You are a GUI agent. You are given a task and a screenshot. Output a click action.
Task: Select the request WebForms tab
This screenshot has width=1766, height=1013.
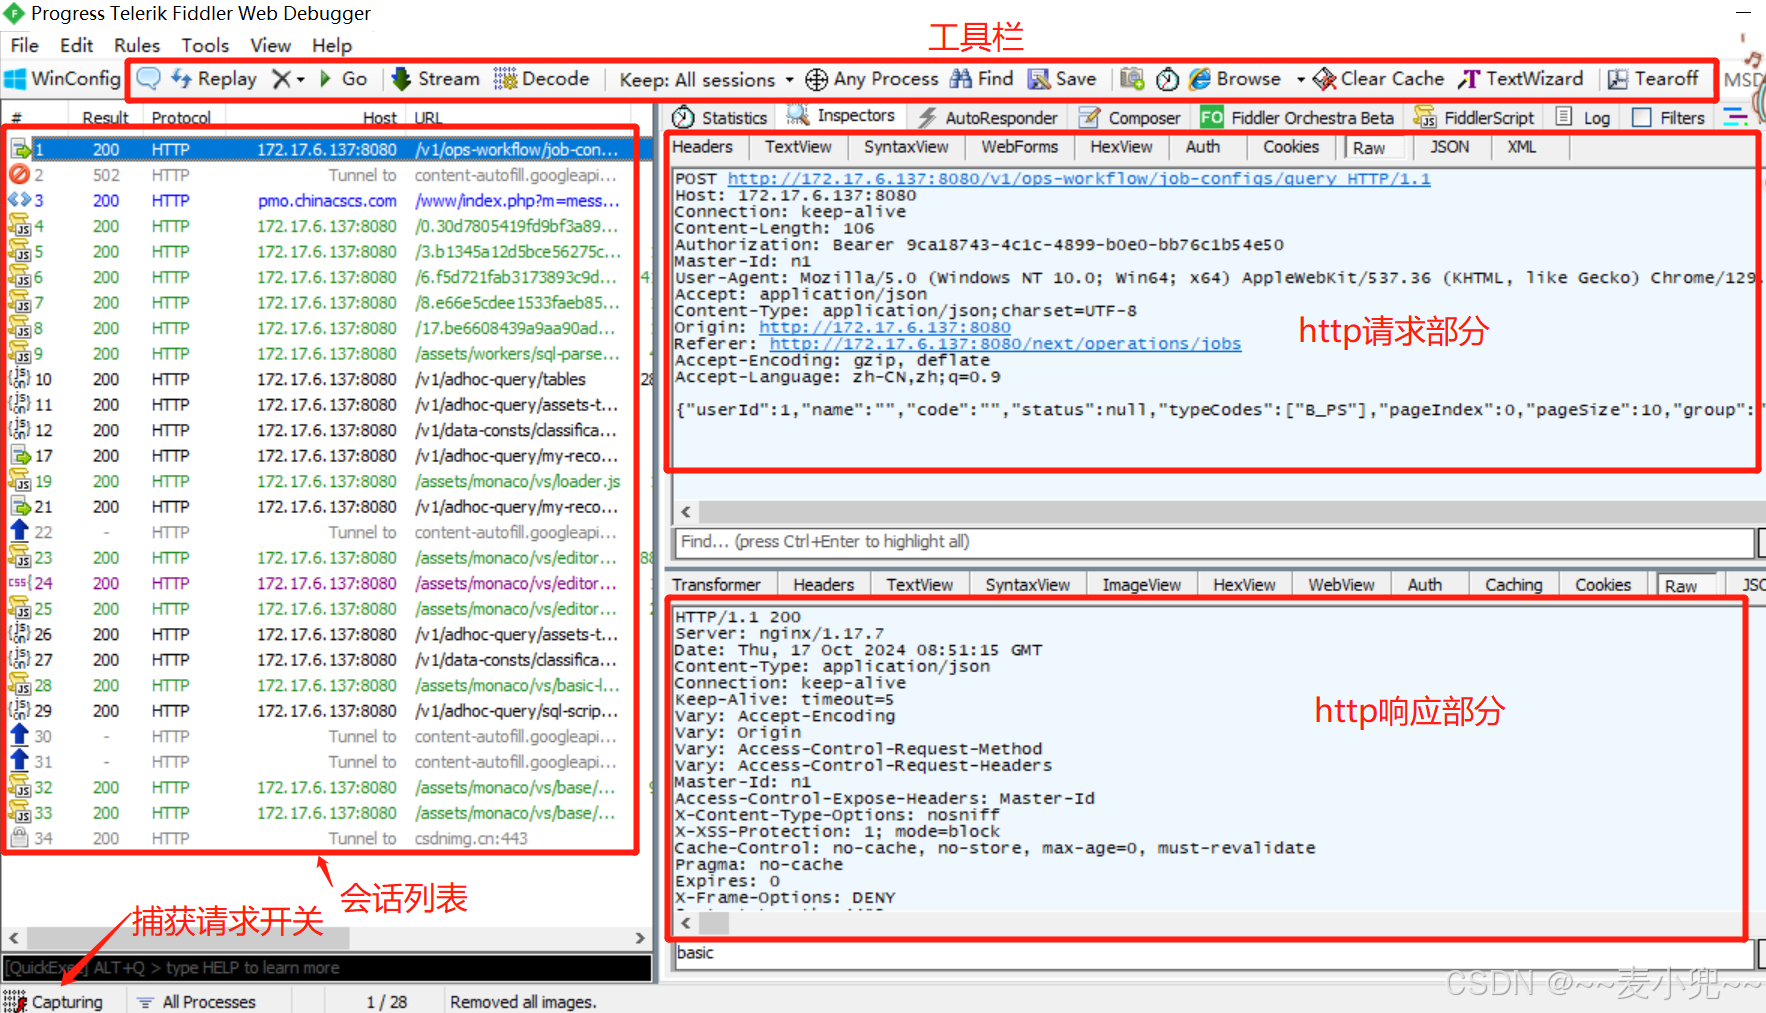(1019, 147)
